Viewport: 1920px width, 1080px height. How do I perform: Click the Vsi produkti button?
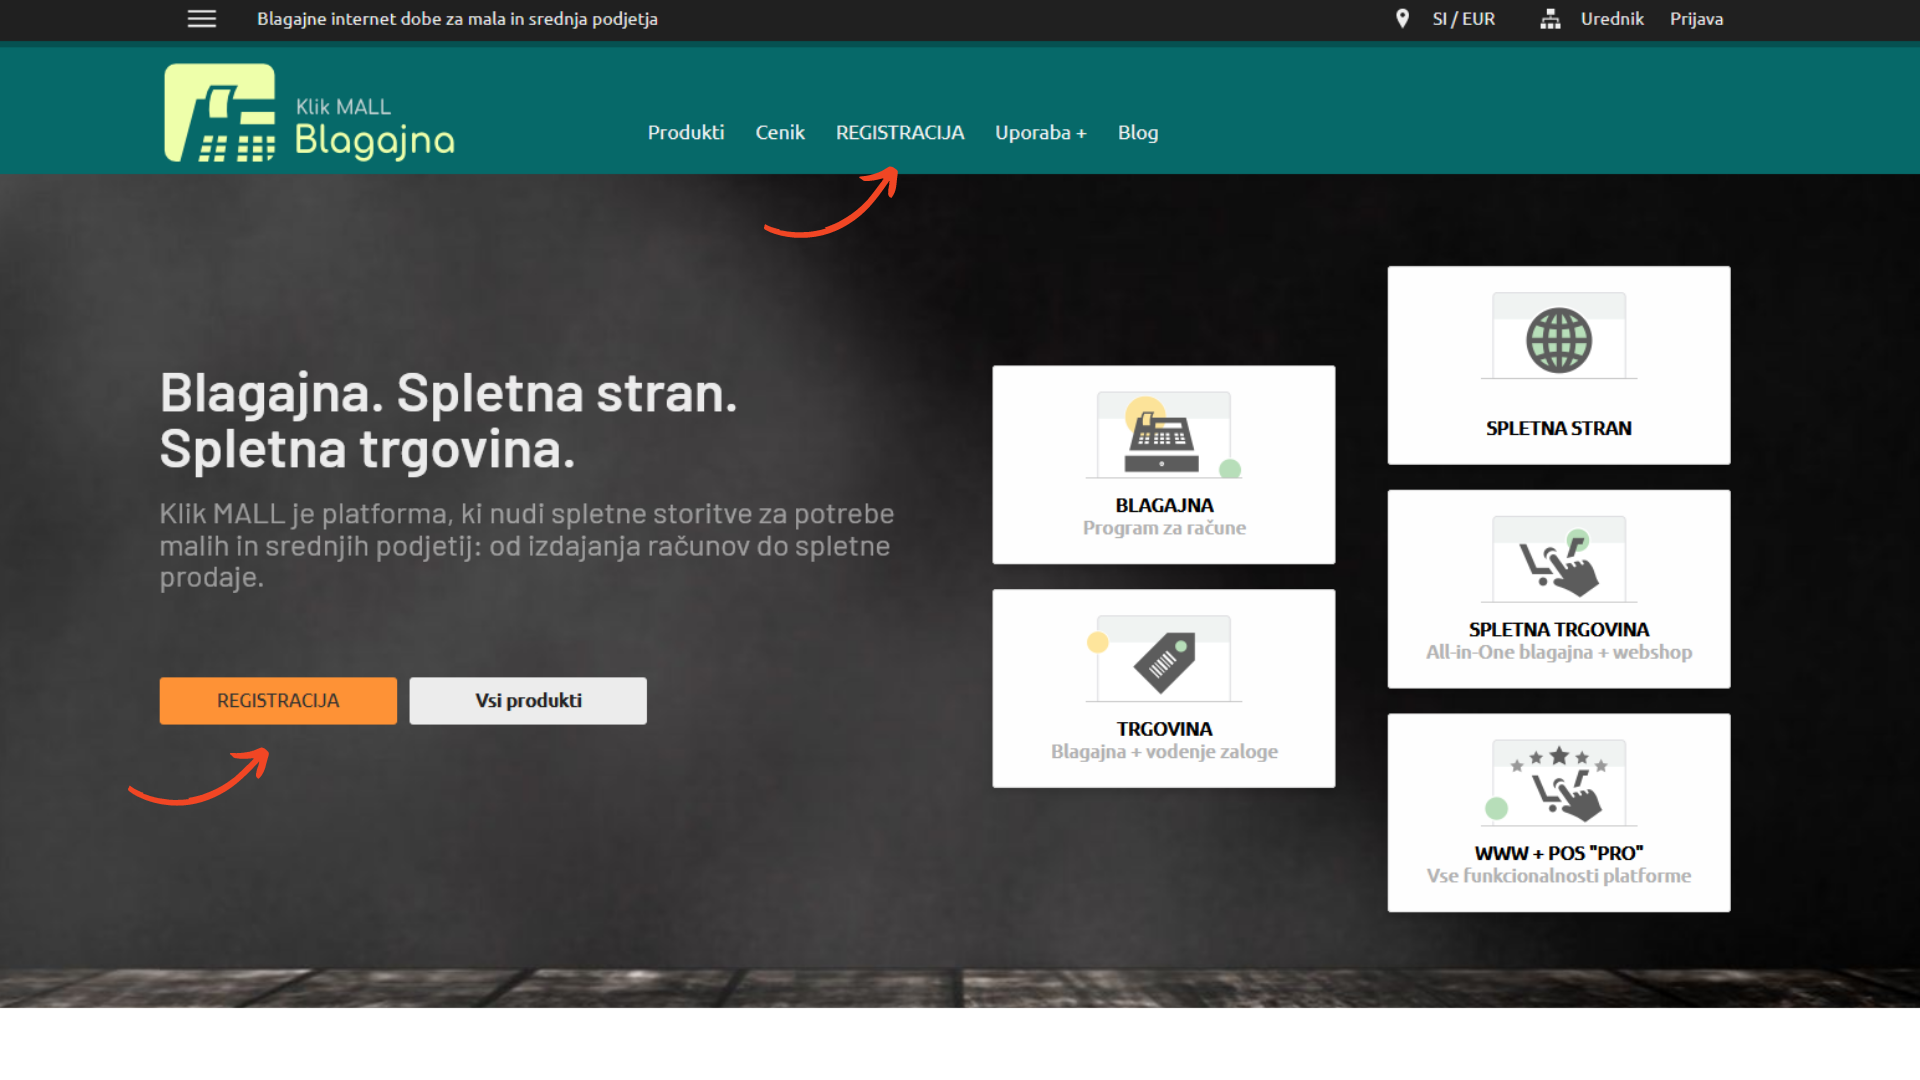coord(528,700)
